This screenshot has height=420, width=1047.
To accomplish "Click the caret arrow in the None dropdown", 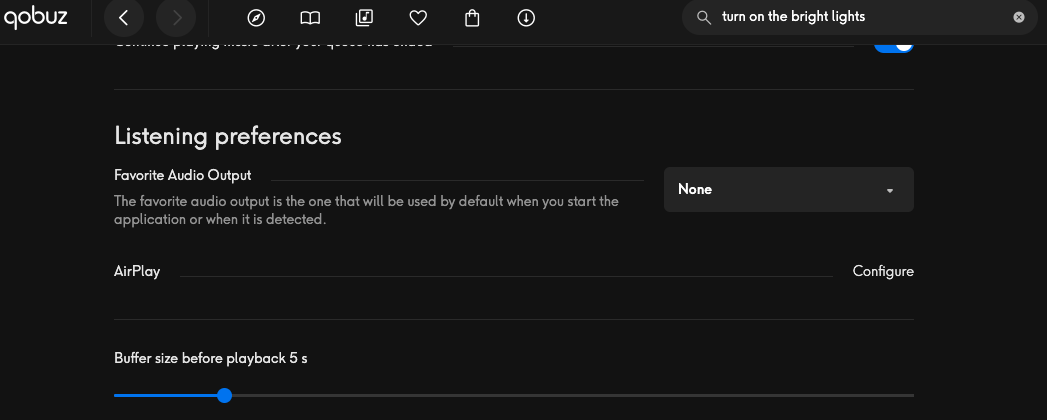I will point(890,190).
